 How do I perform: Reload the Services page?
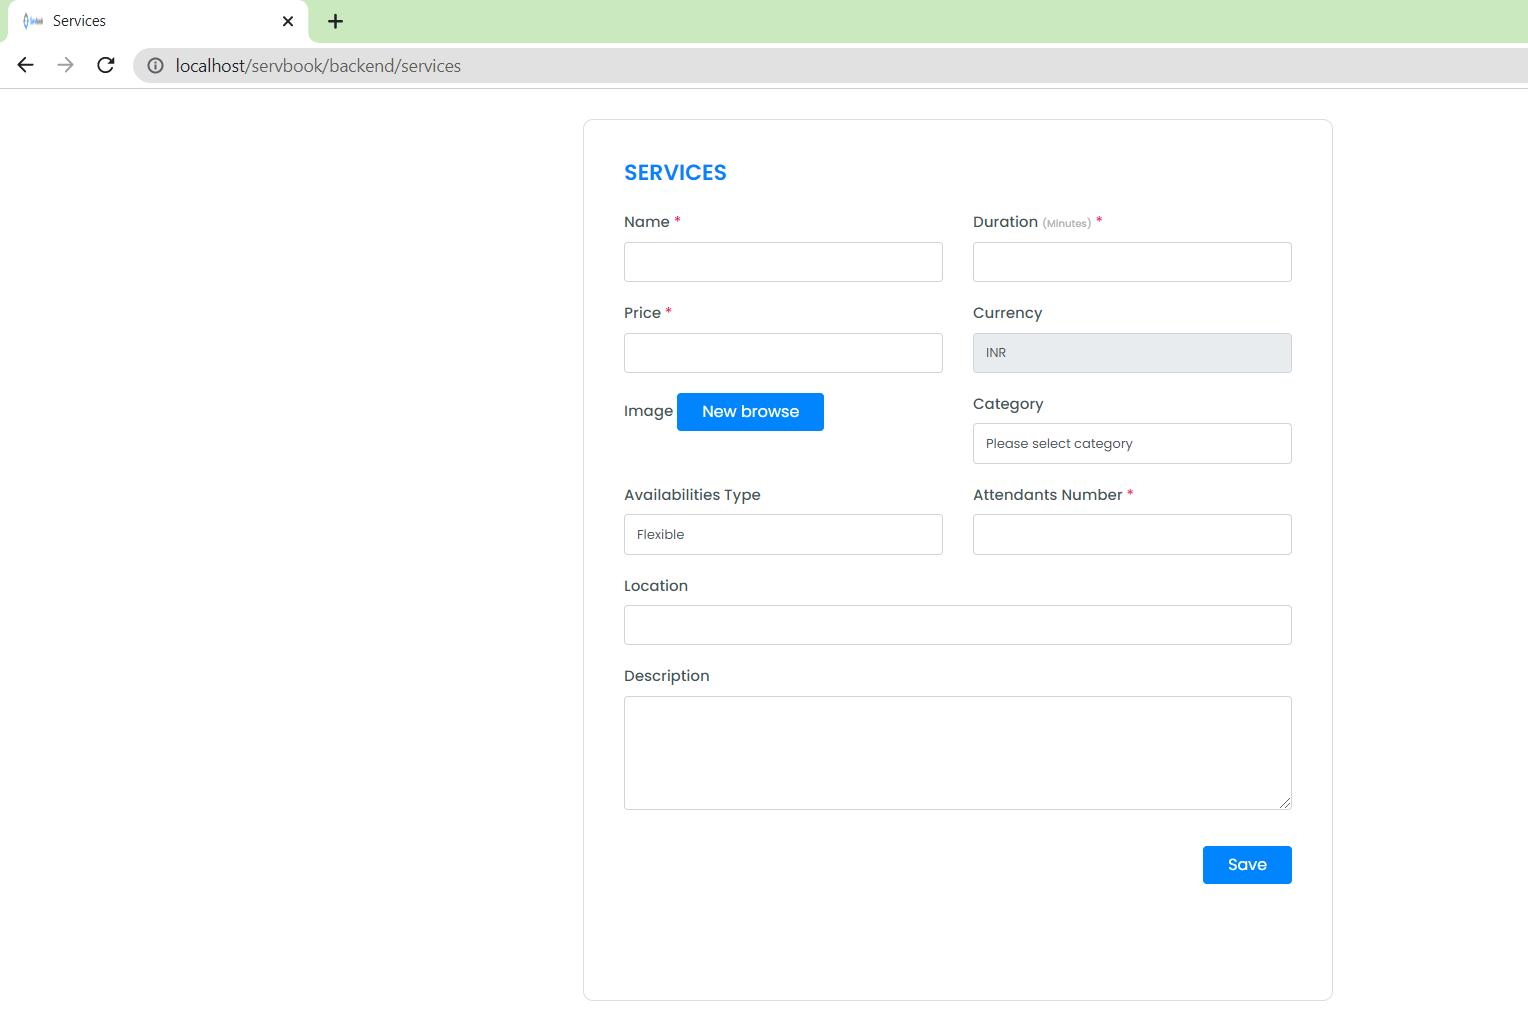tap(105, 65)
